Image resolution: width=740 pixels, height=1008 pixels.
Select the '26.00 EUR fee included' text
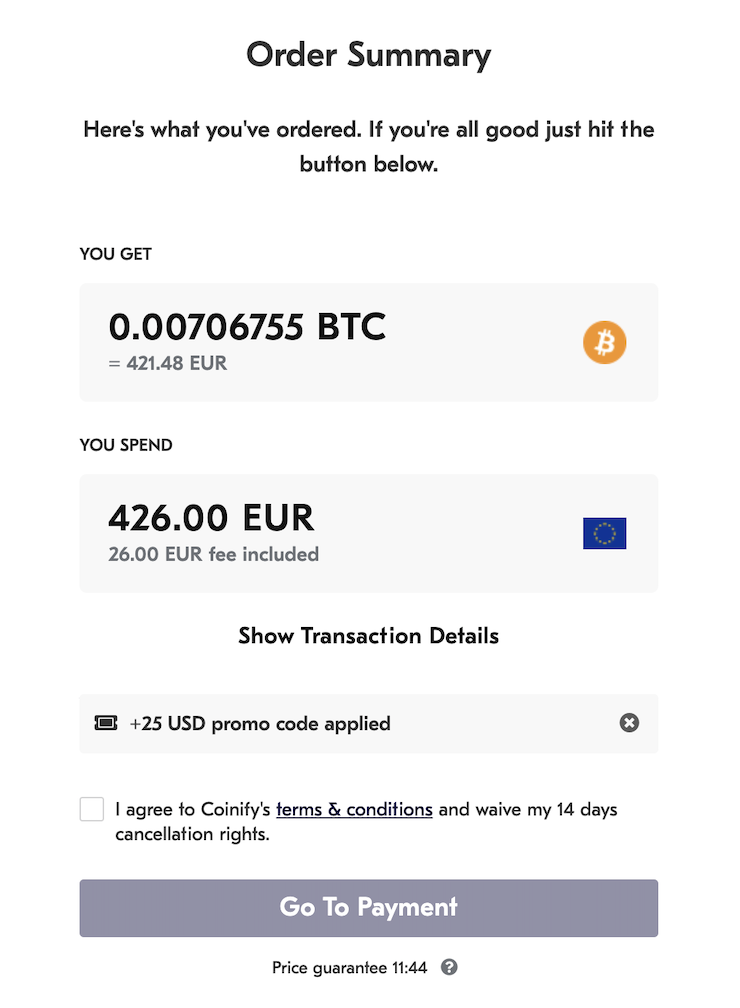point(213,553)
